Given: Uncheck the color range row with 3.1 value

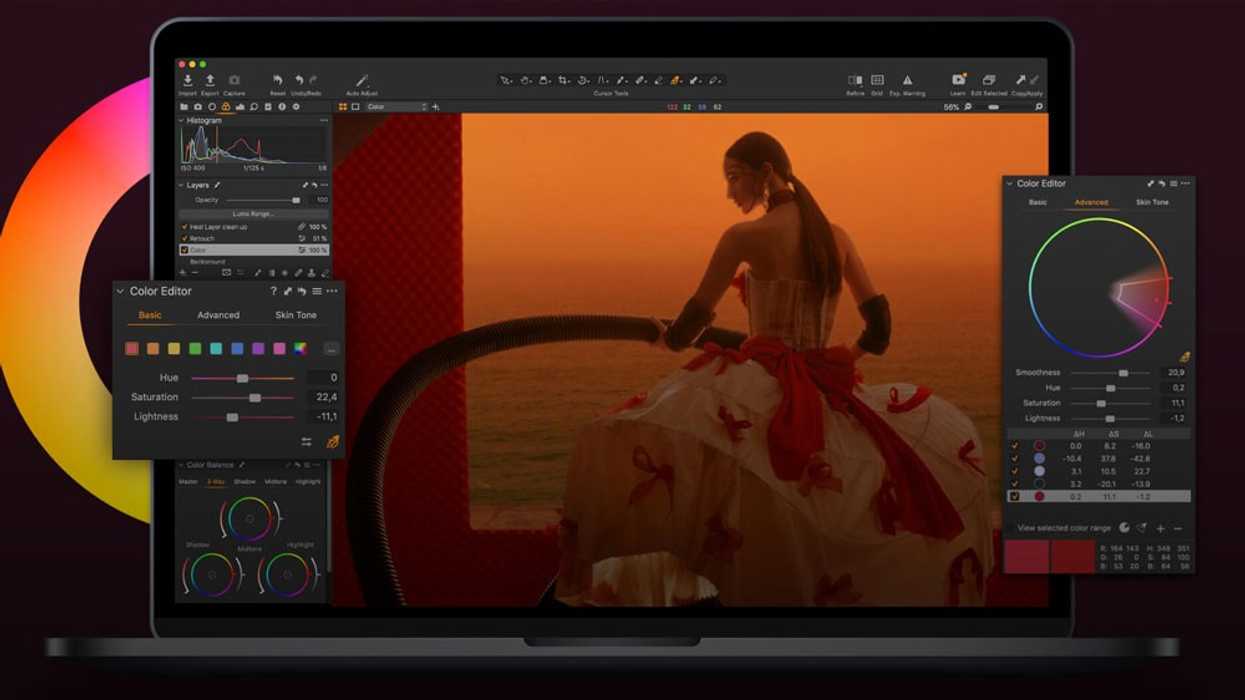Looking at the screenshot, I should click(1015, 471).
